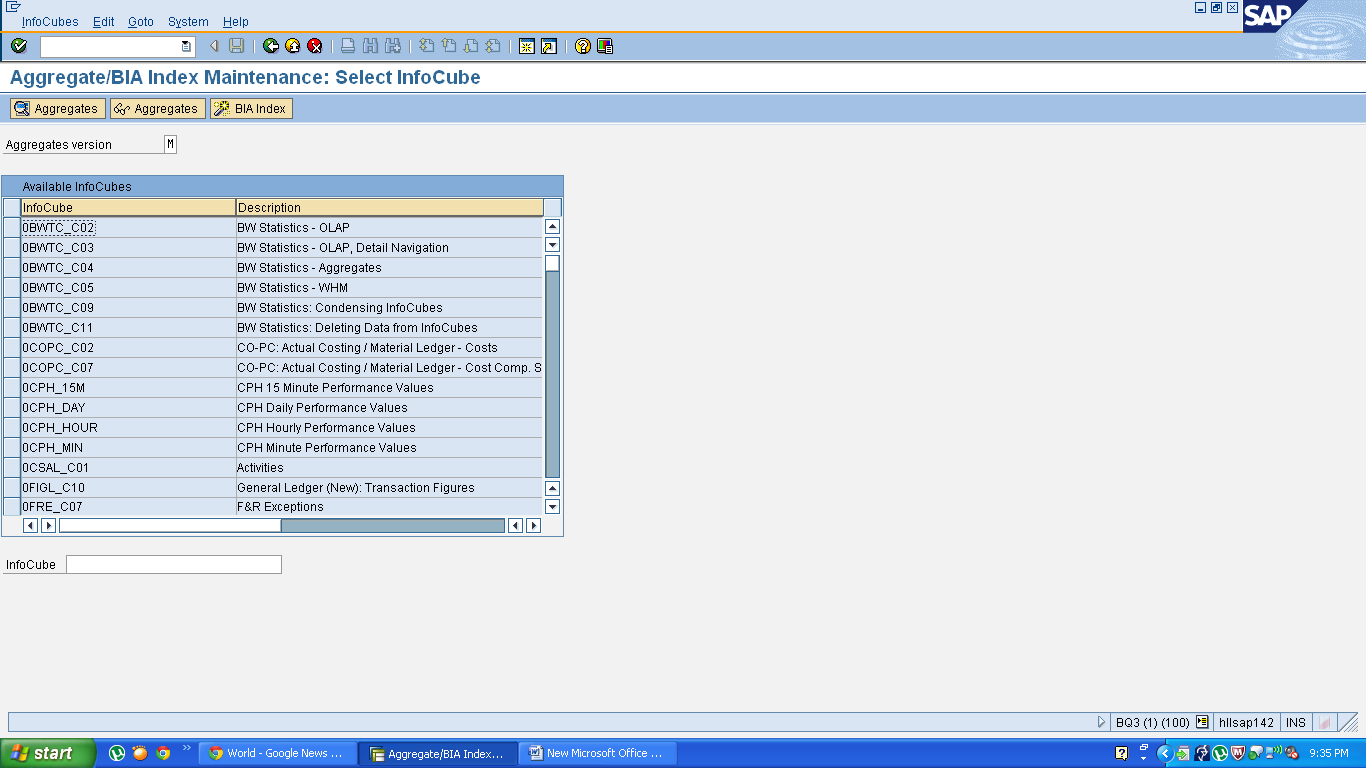Click the green Back arrow icon
The image size is (1366, 768).
point(271,46)
